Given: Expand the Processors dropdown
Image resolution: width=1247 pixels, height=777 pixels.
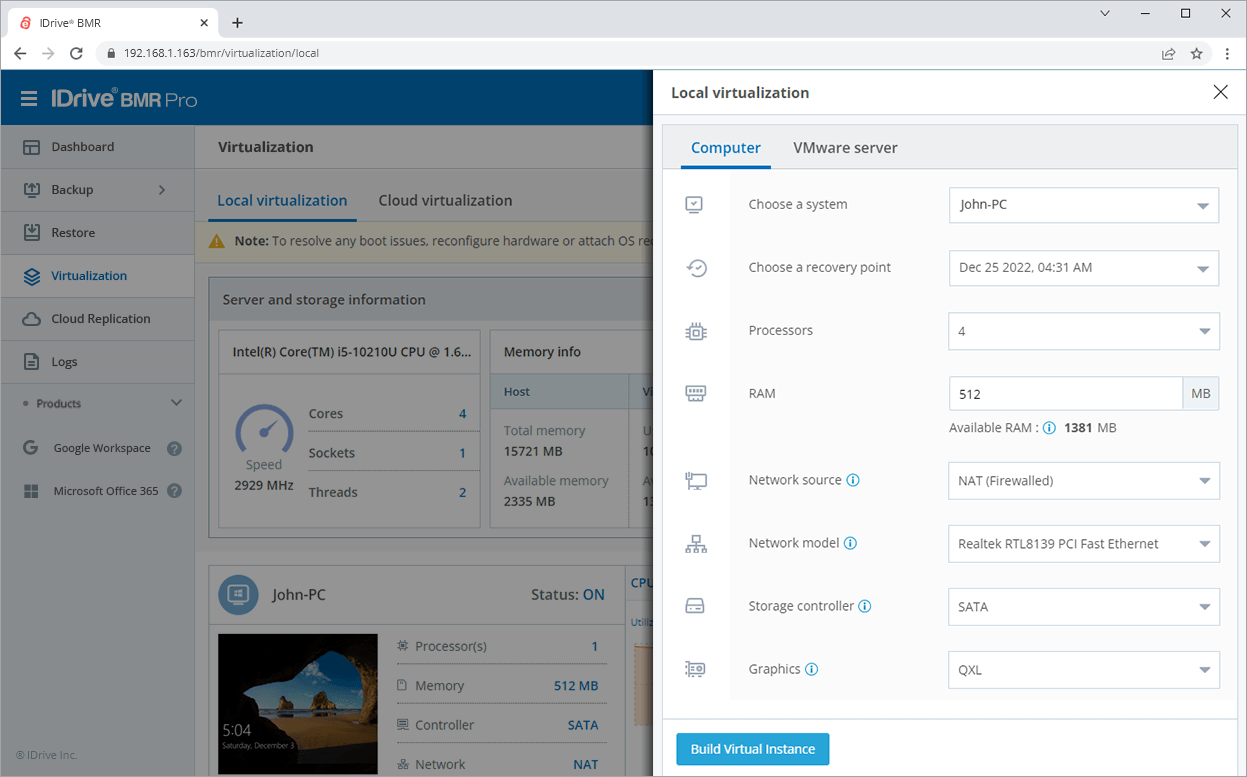Looking at the screenshot, I should pos(1083,331).
